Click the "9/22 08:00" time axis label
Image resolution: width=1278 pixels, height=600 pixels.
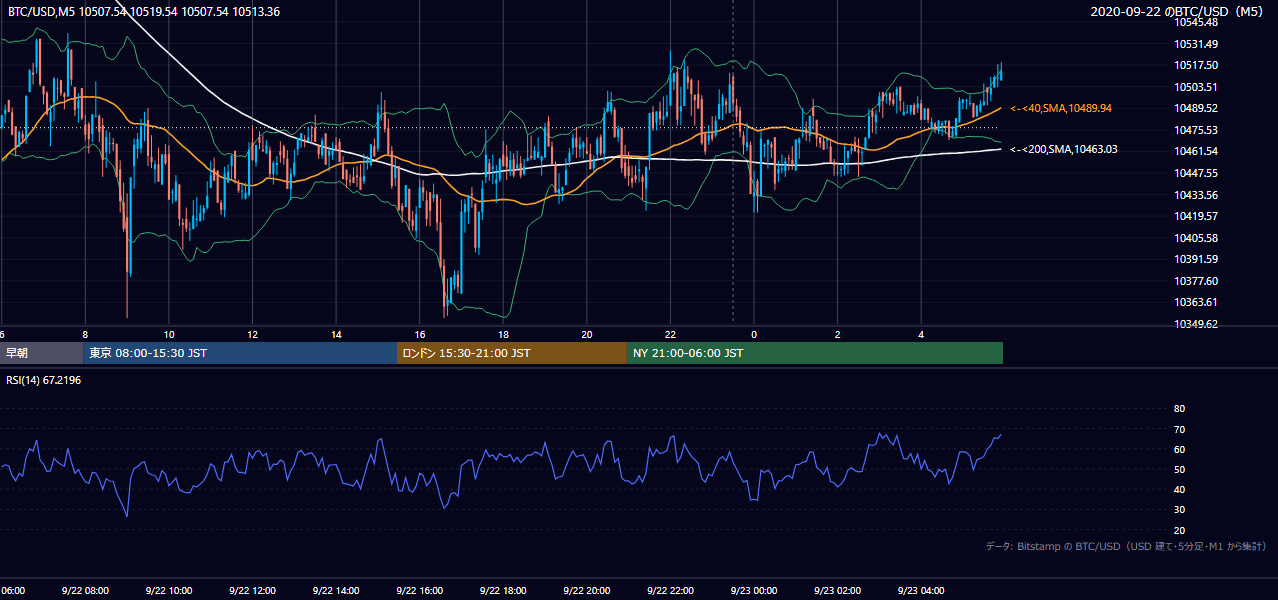coord(84,591)
